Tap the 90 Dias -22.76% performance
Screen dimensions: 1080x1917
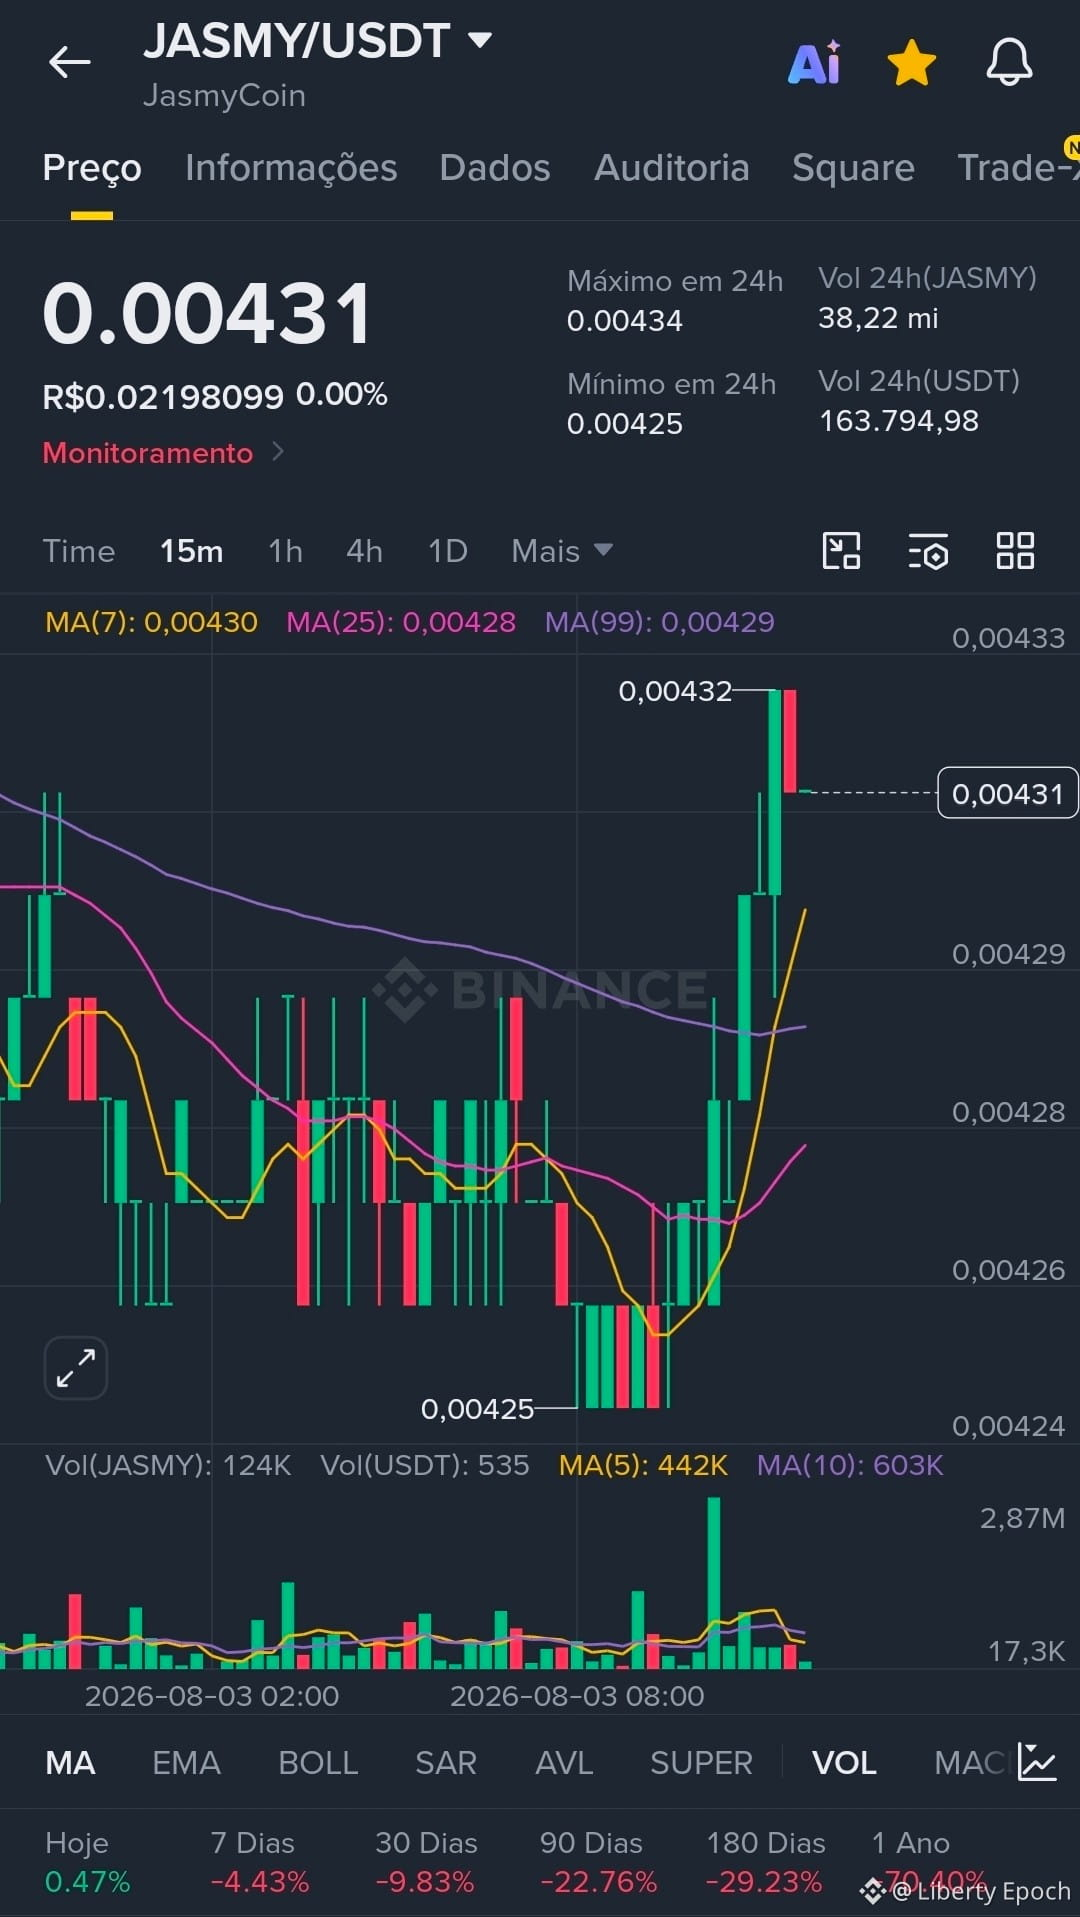598,1862
